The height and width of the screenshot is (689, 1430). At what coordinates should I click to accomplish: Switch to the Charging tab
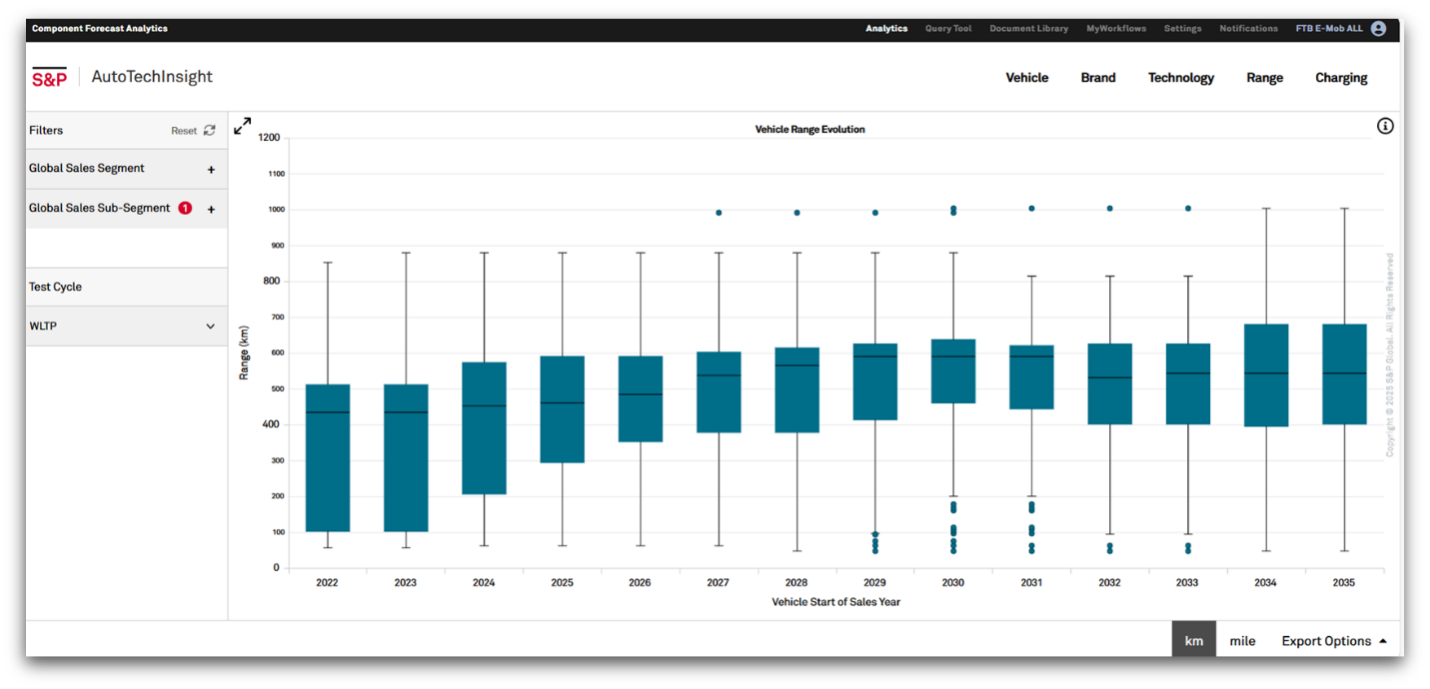point(1341,78)
